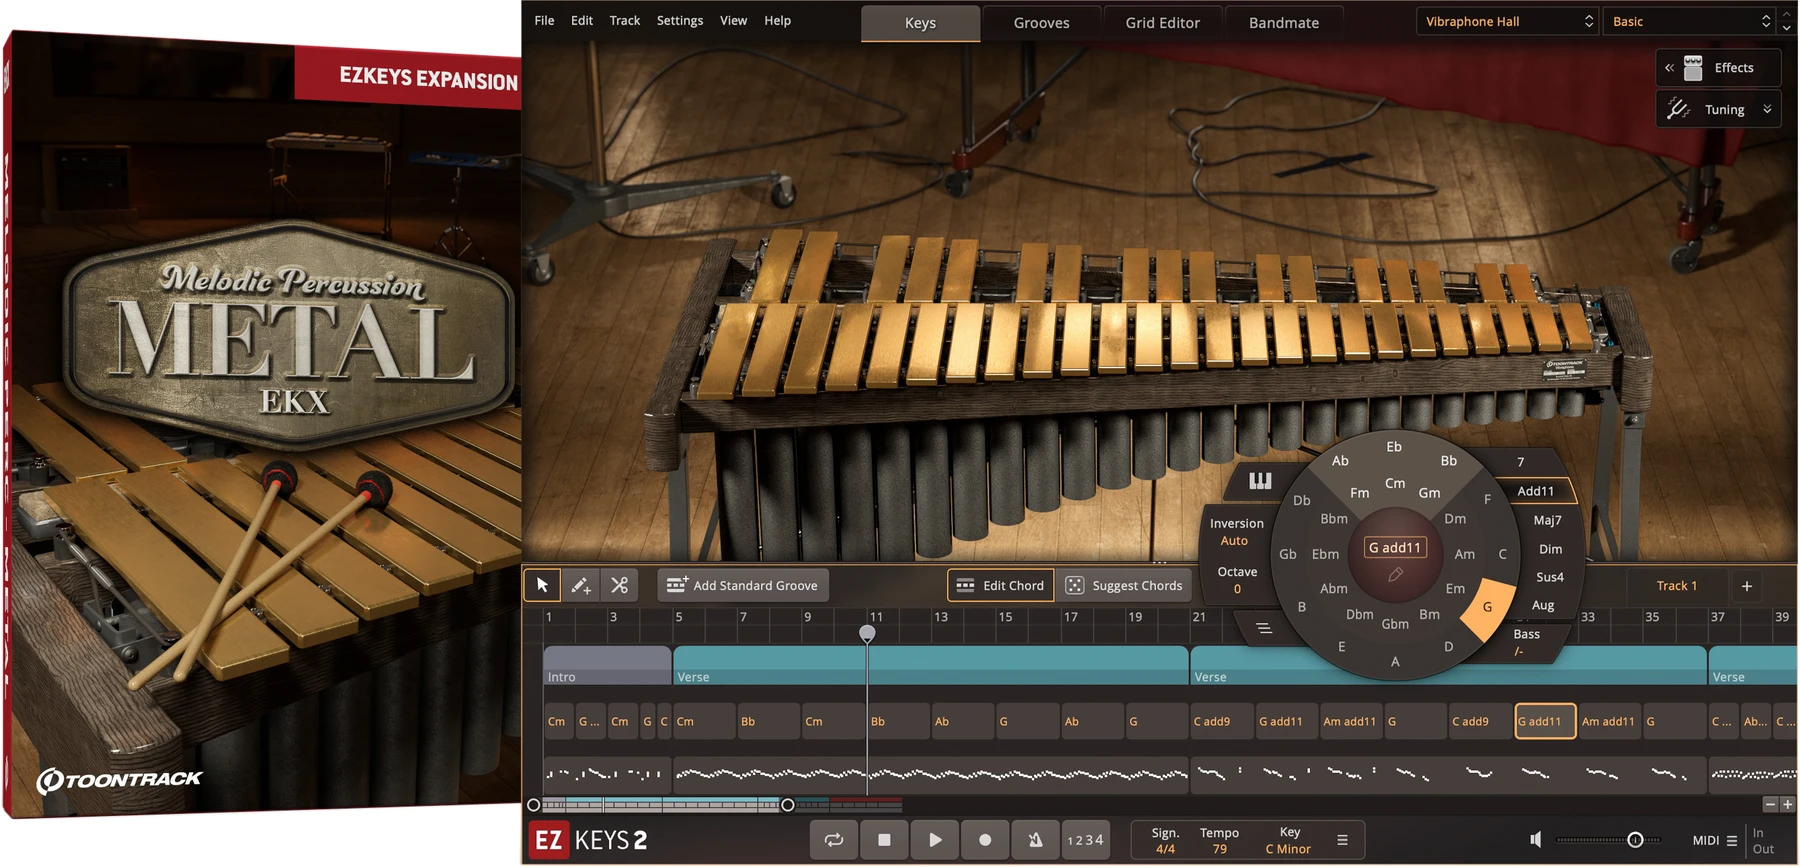1800x867 pixels.
Task: Open the MIDI menu
Action: point(1715,840)
